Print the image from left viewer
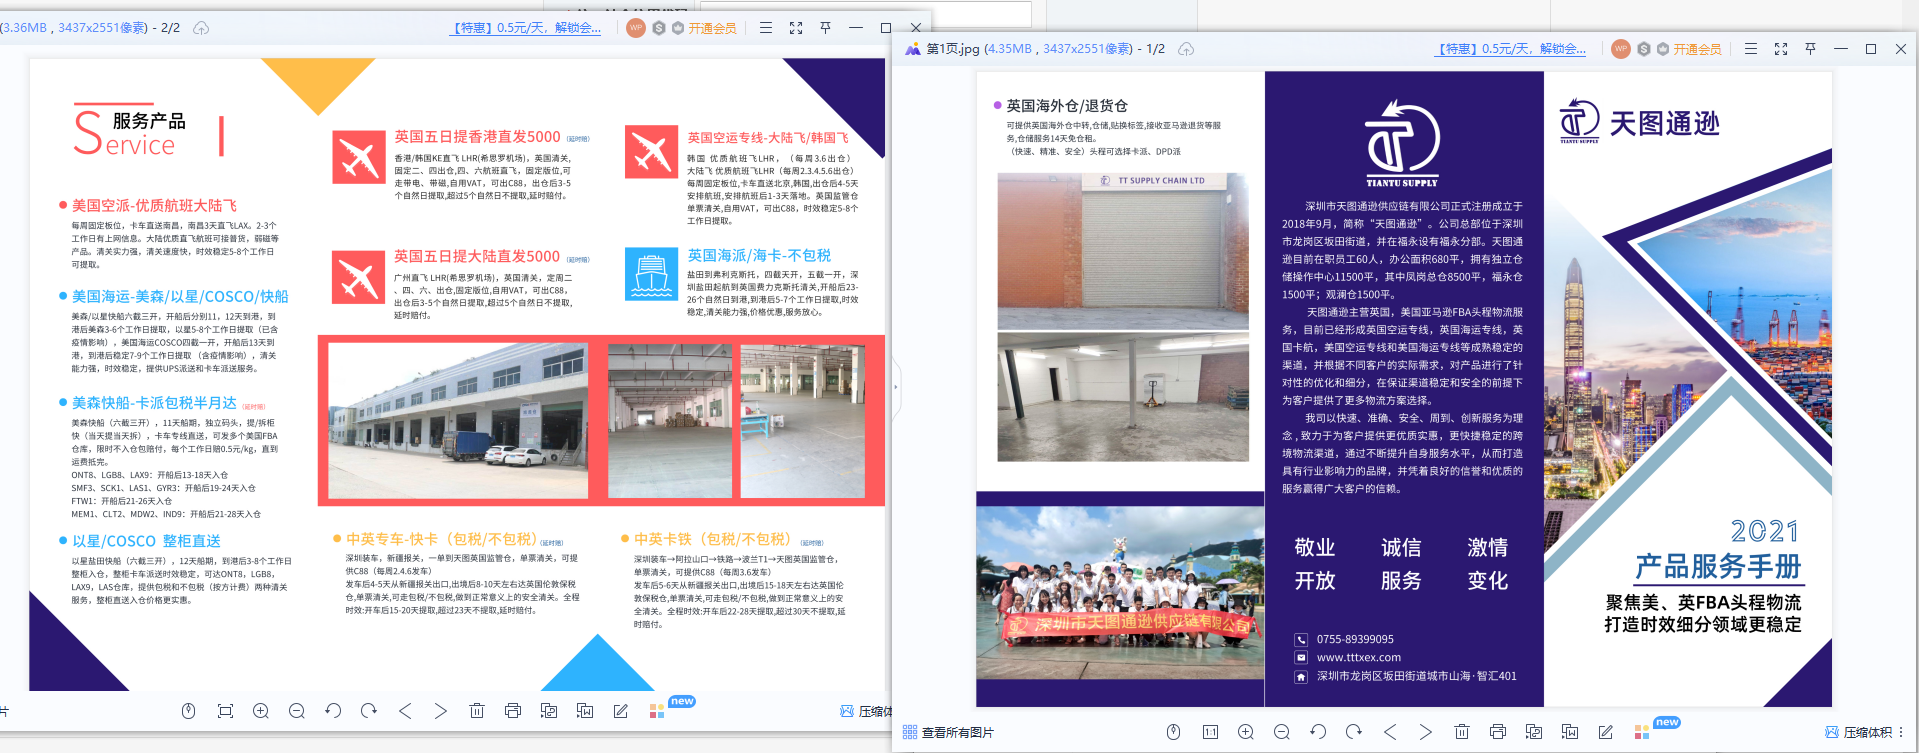 (513, 711)
